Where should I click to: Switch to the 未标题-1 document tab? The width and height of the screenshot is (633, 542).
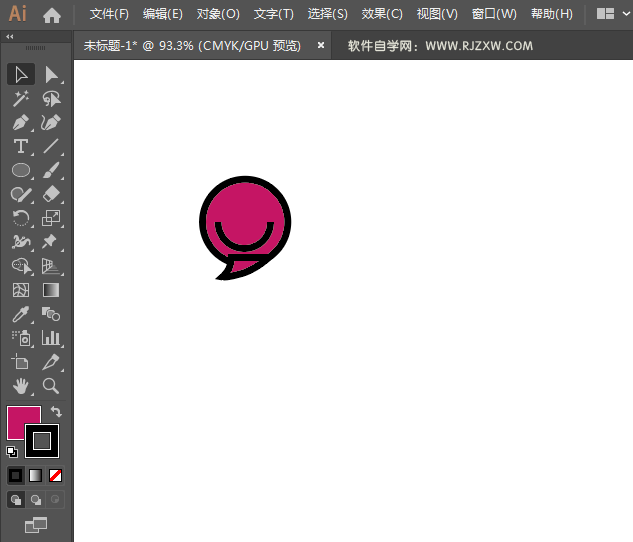point(192,45)
